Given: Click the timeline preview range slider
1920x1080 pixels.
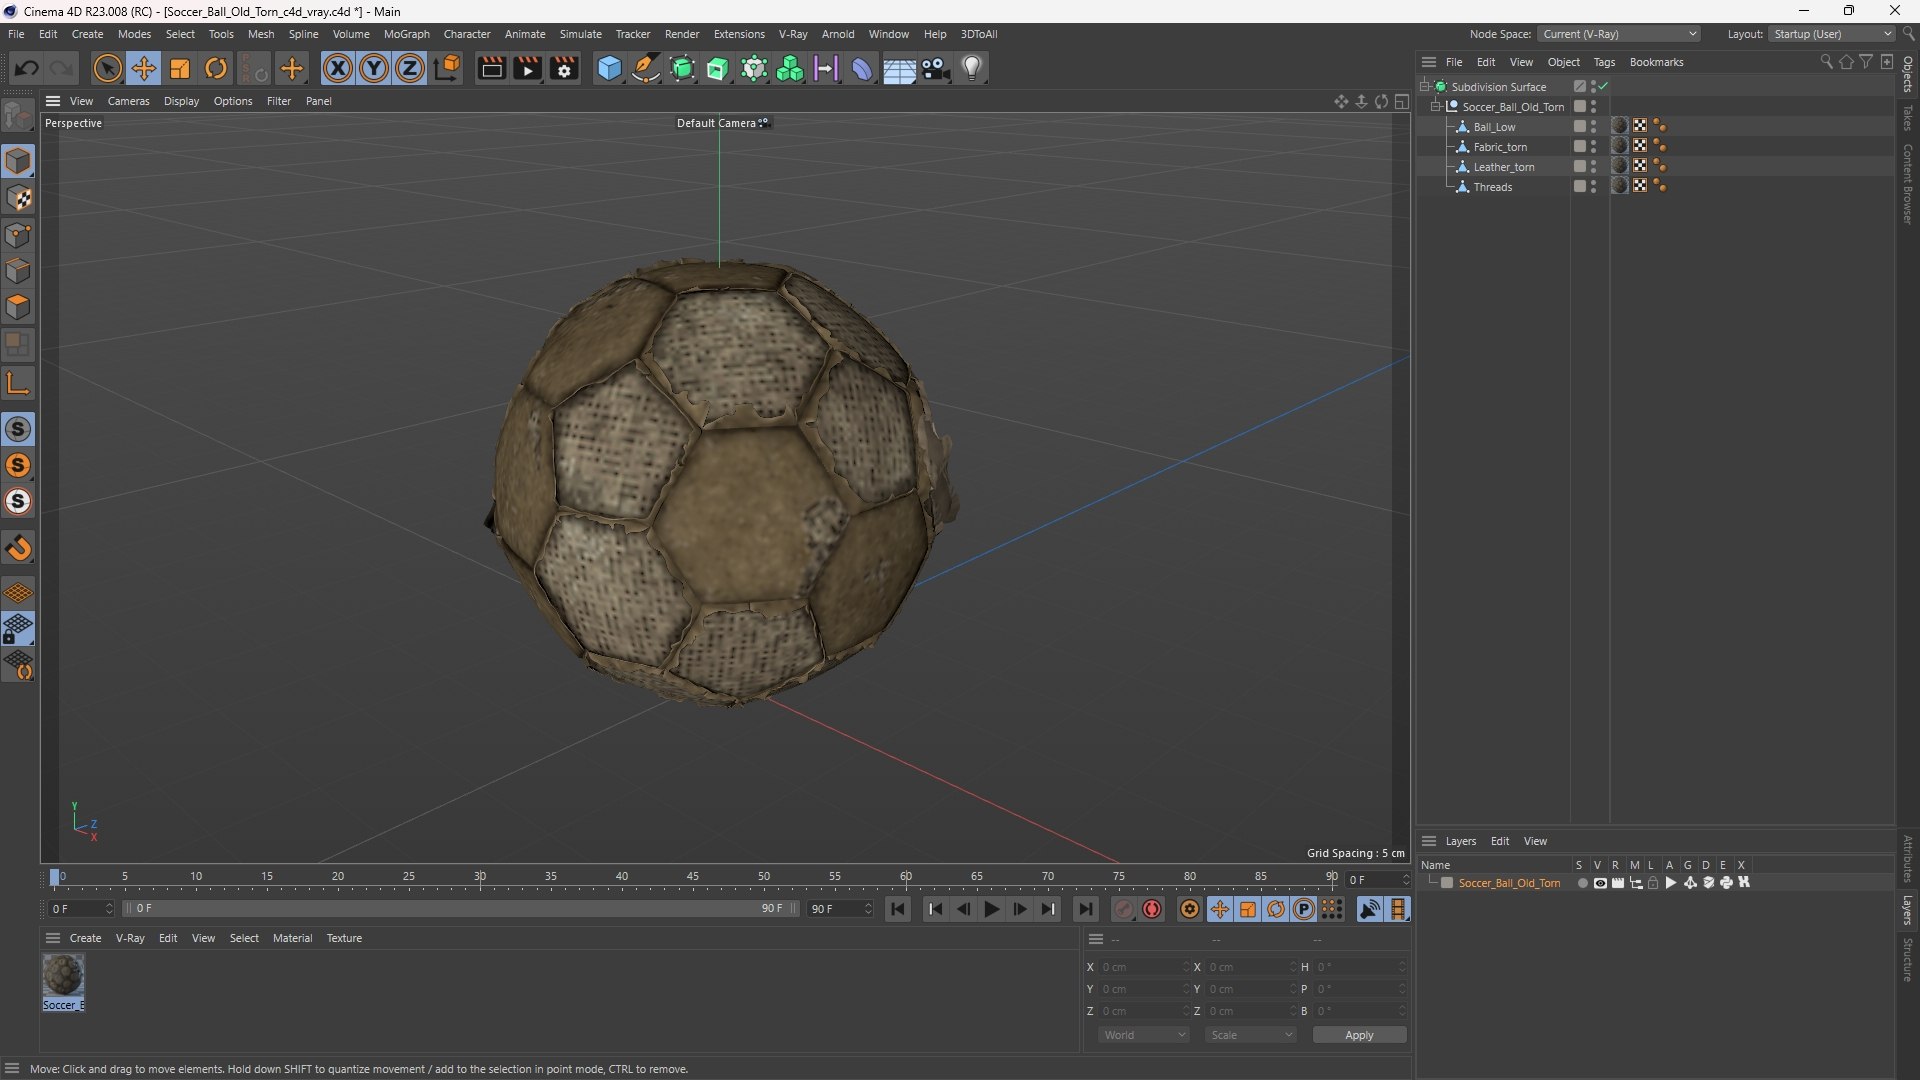Looking at the screenshot, I should click(x=461, y=909).
